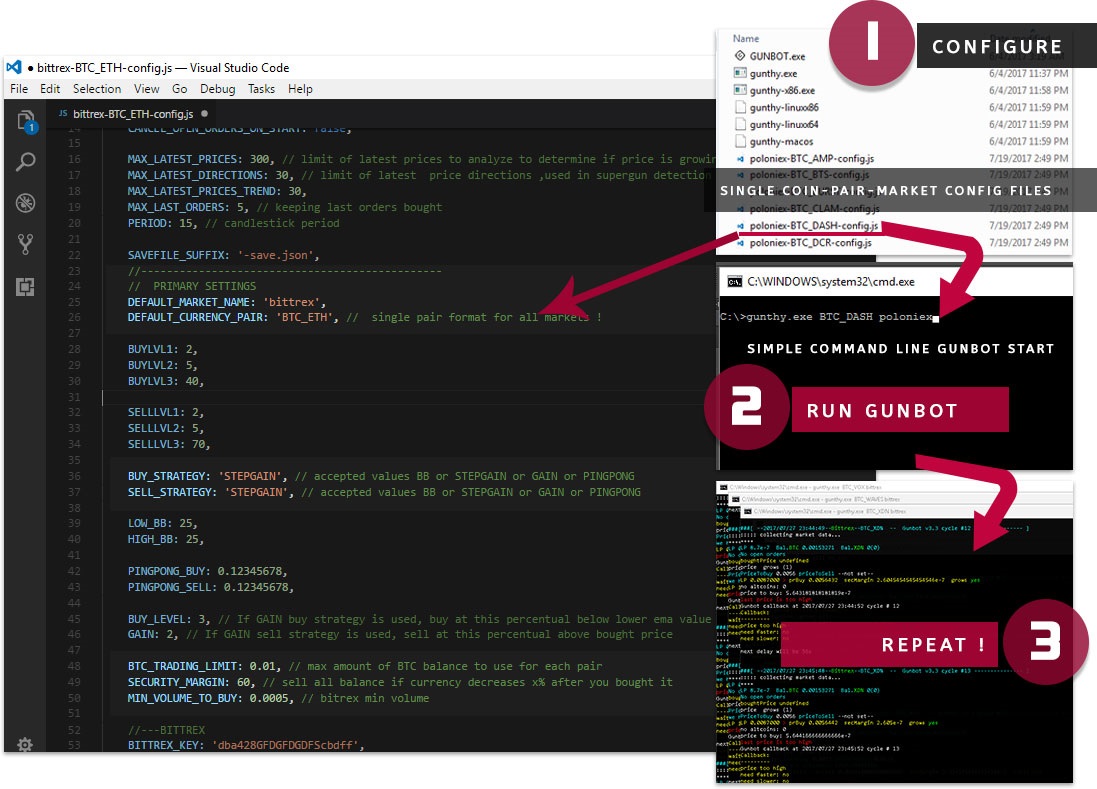Open the Tasks menu
1097x789 pixels.
(x=261, y=89)
